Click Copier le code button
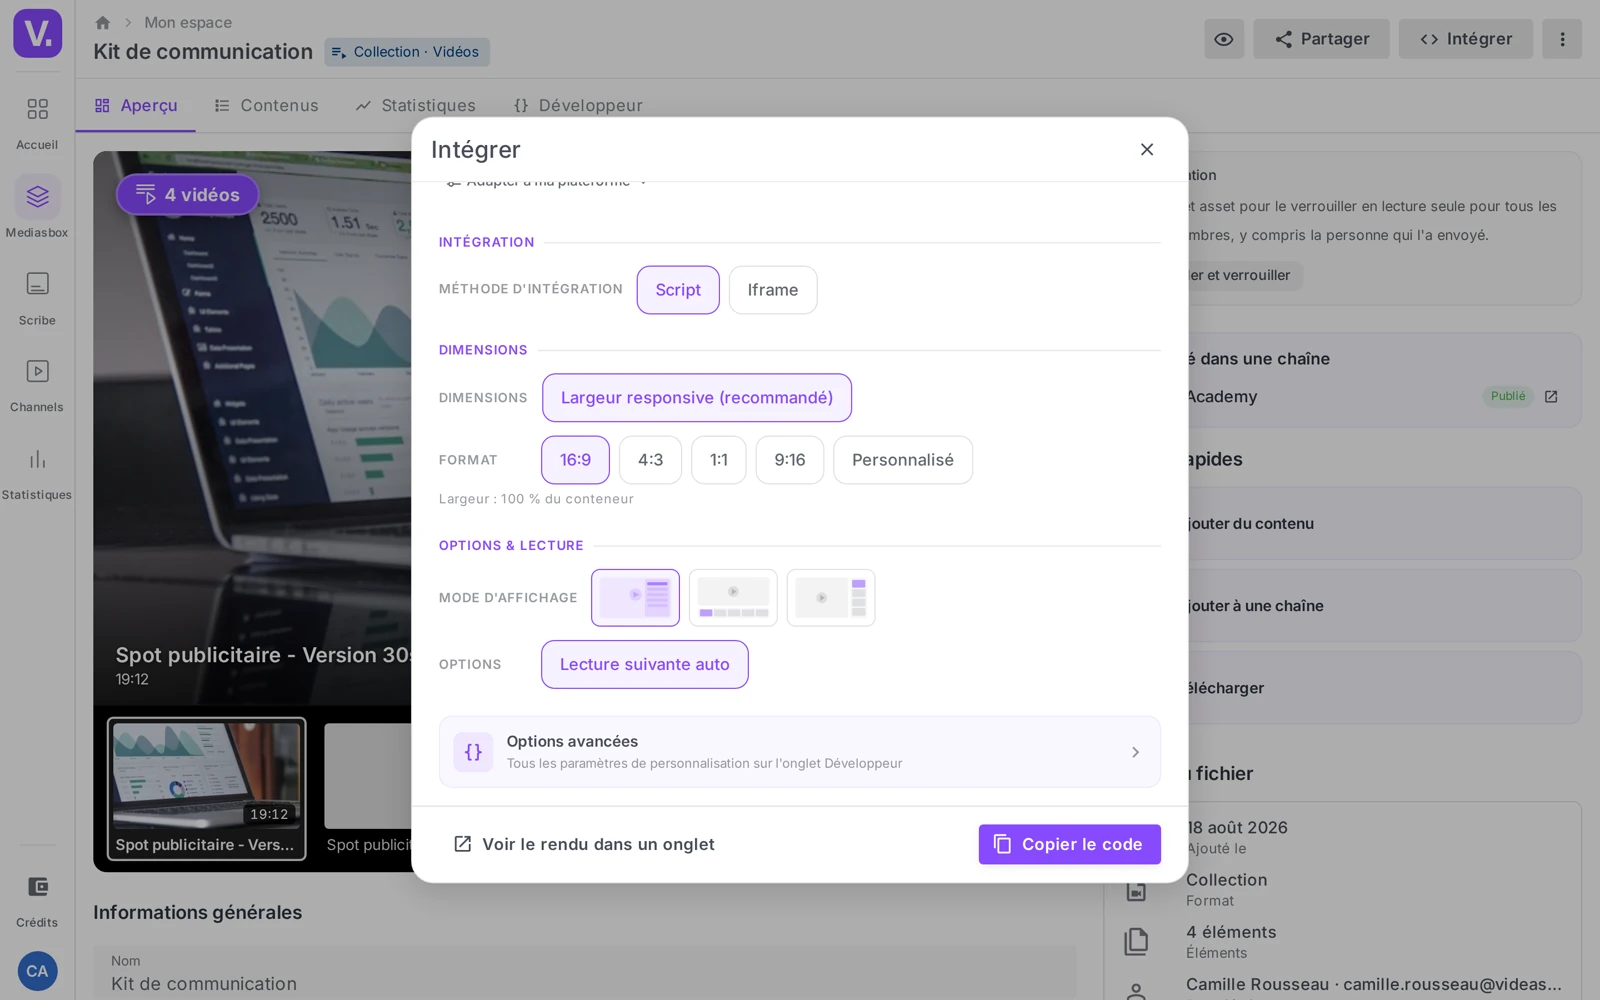This screenshot has height=1000, width=1600. tap(1070, 844)
